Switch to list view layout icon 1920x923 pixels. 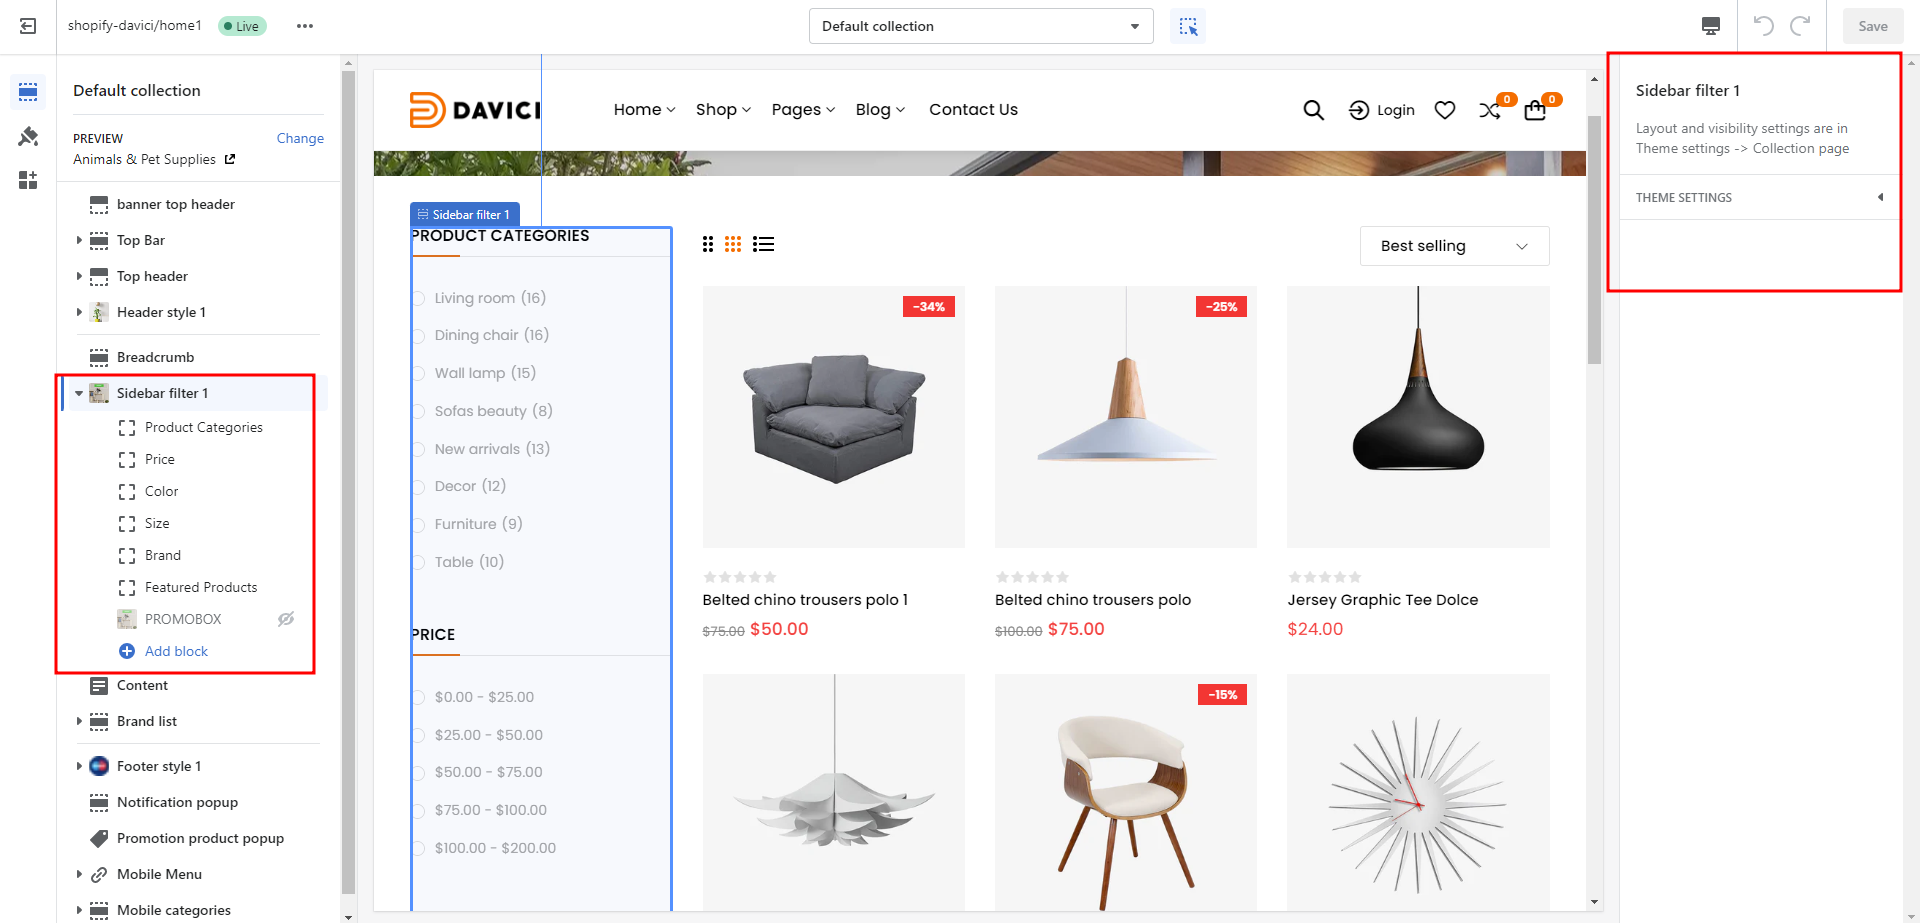click(x=764, y=244)
